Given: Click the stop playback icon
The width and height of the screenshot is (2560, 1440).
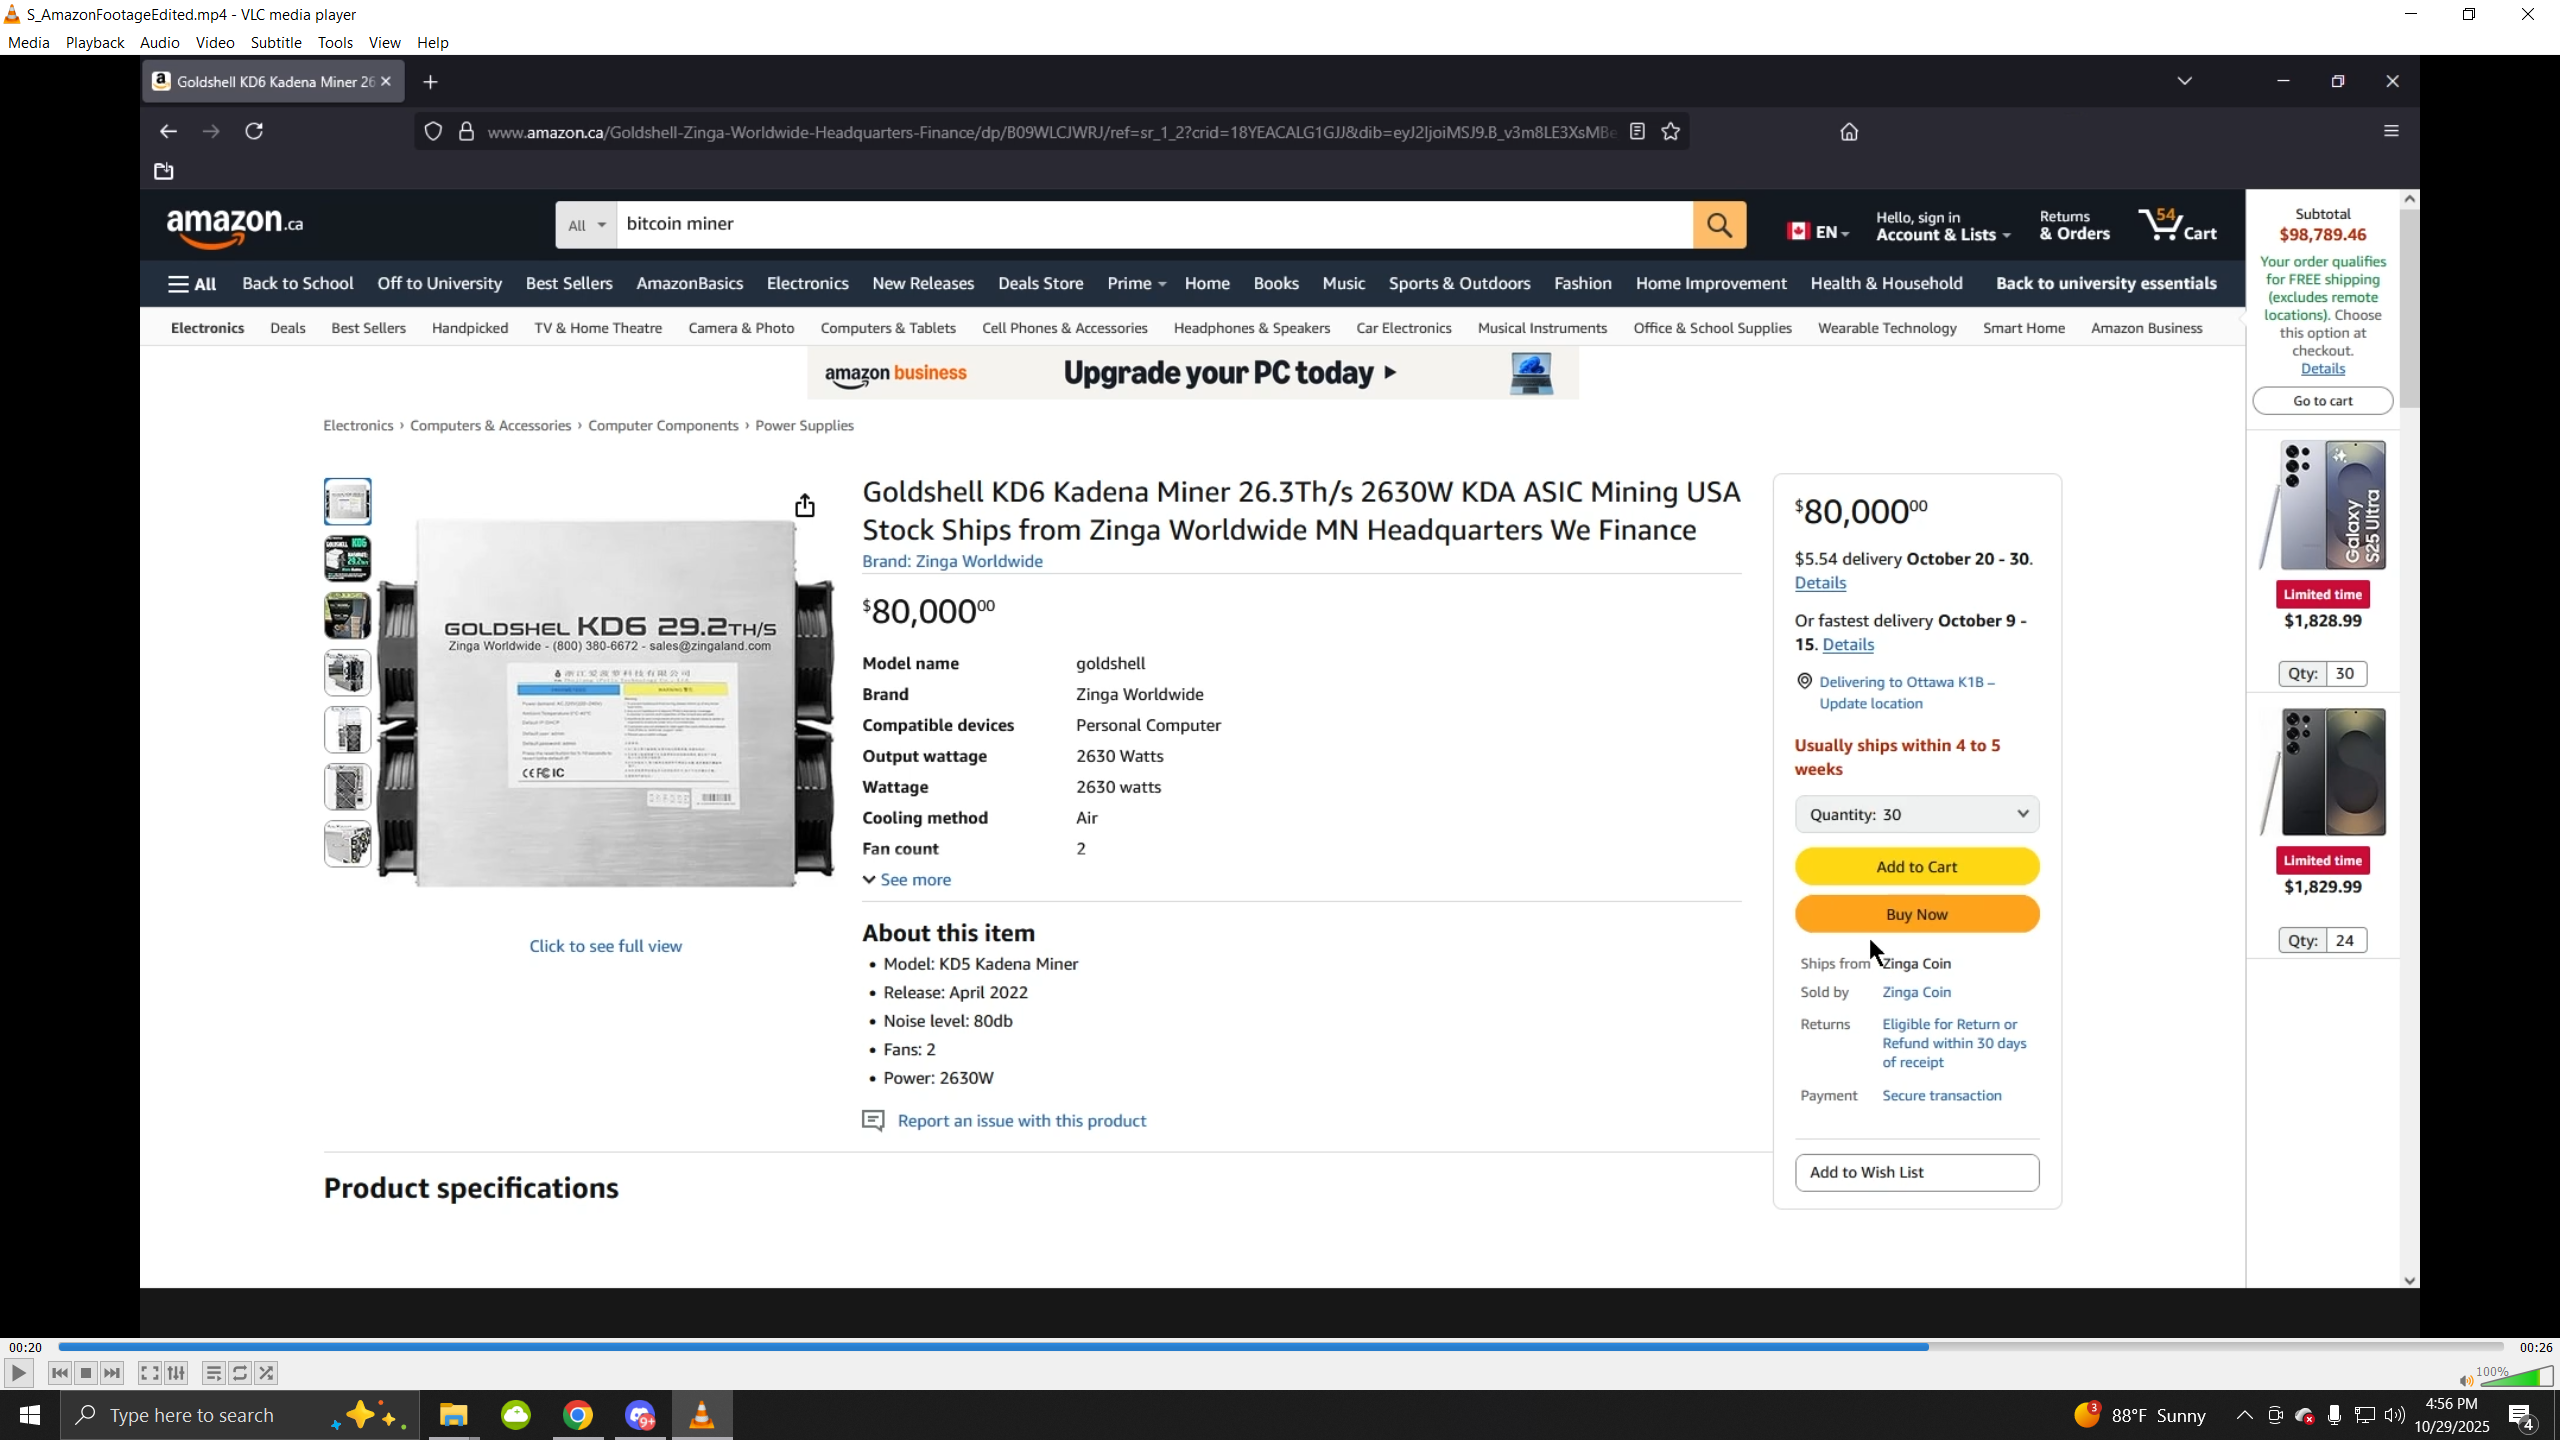Looking at the screenshot, I should 86,1373.
